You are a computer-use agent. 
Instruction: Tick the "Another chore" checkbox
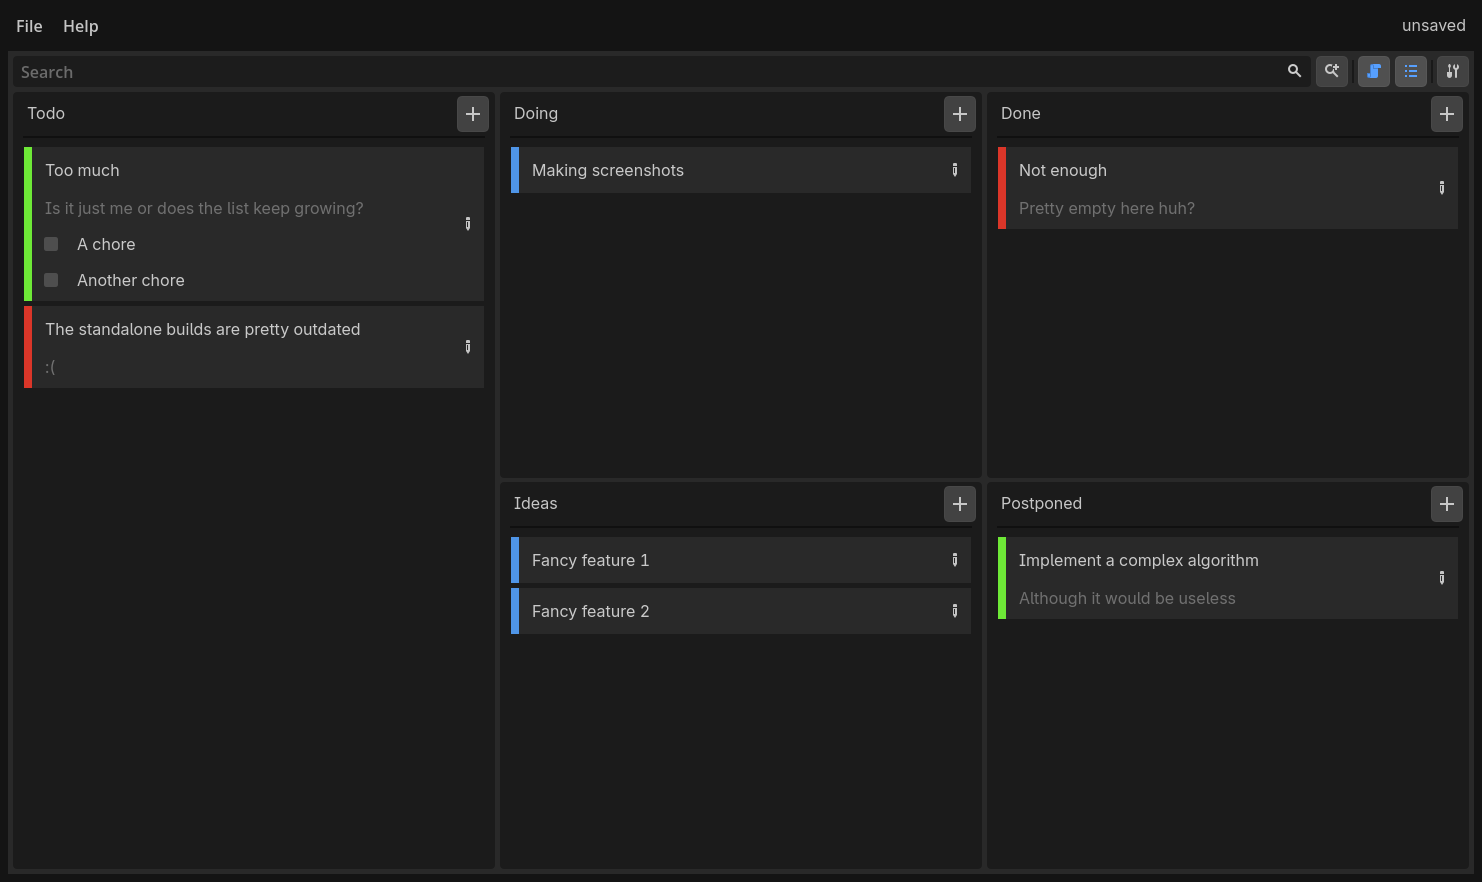point(51,280)
